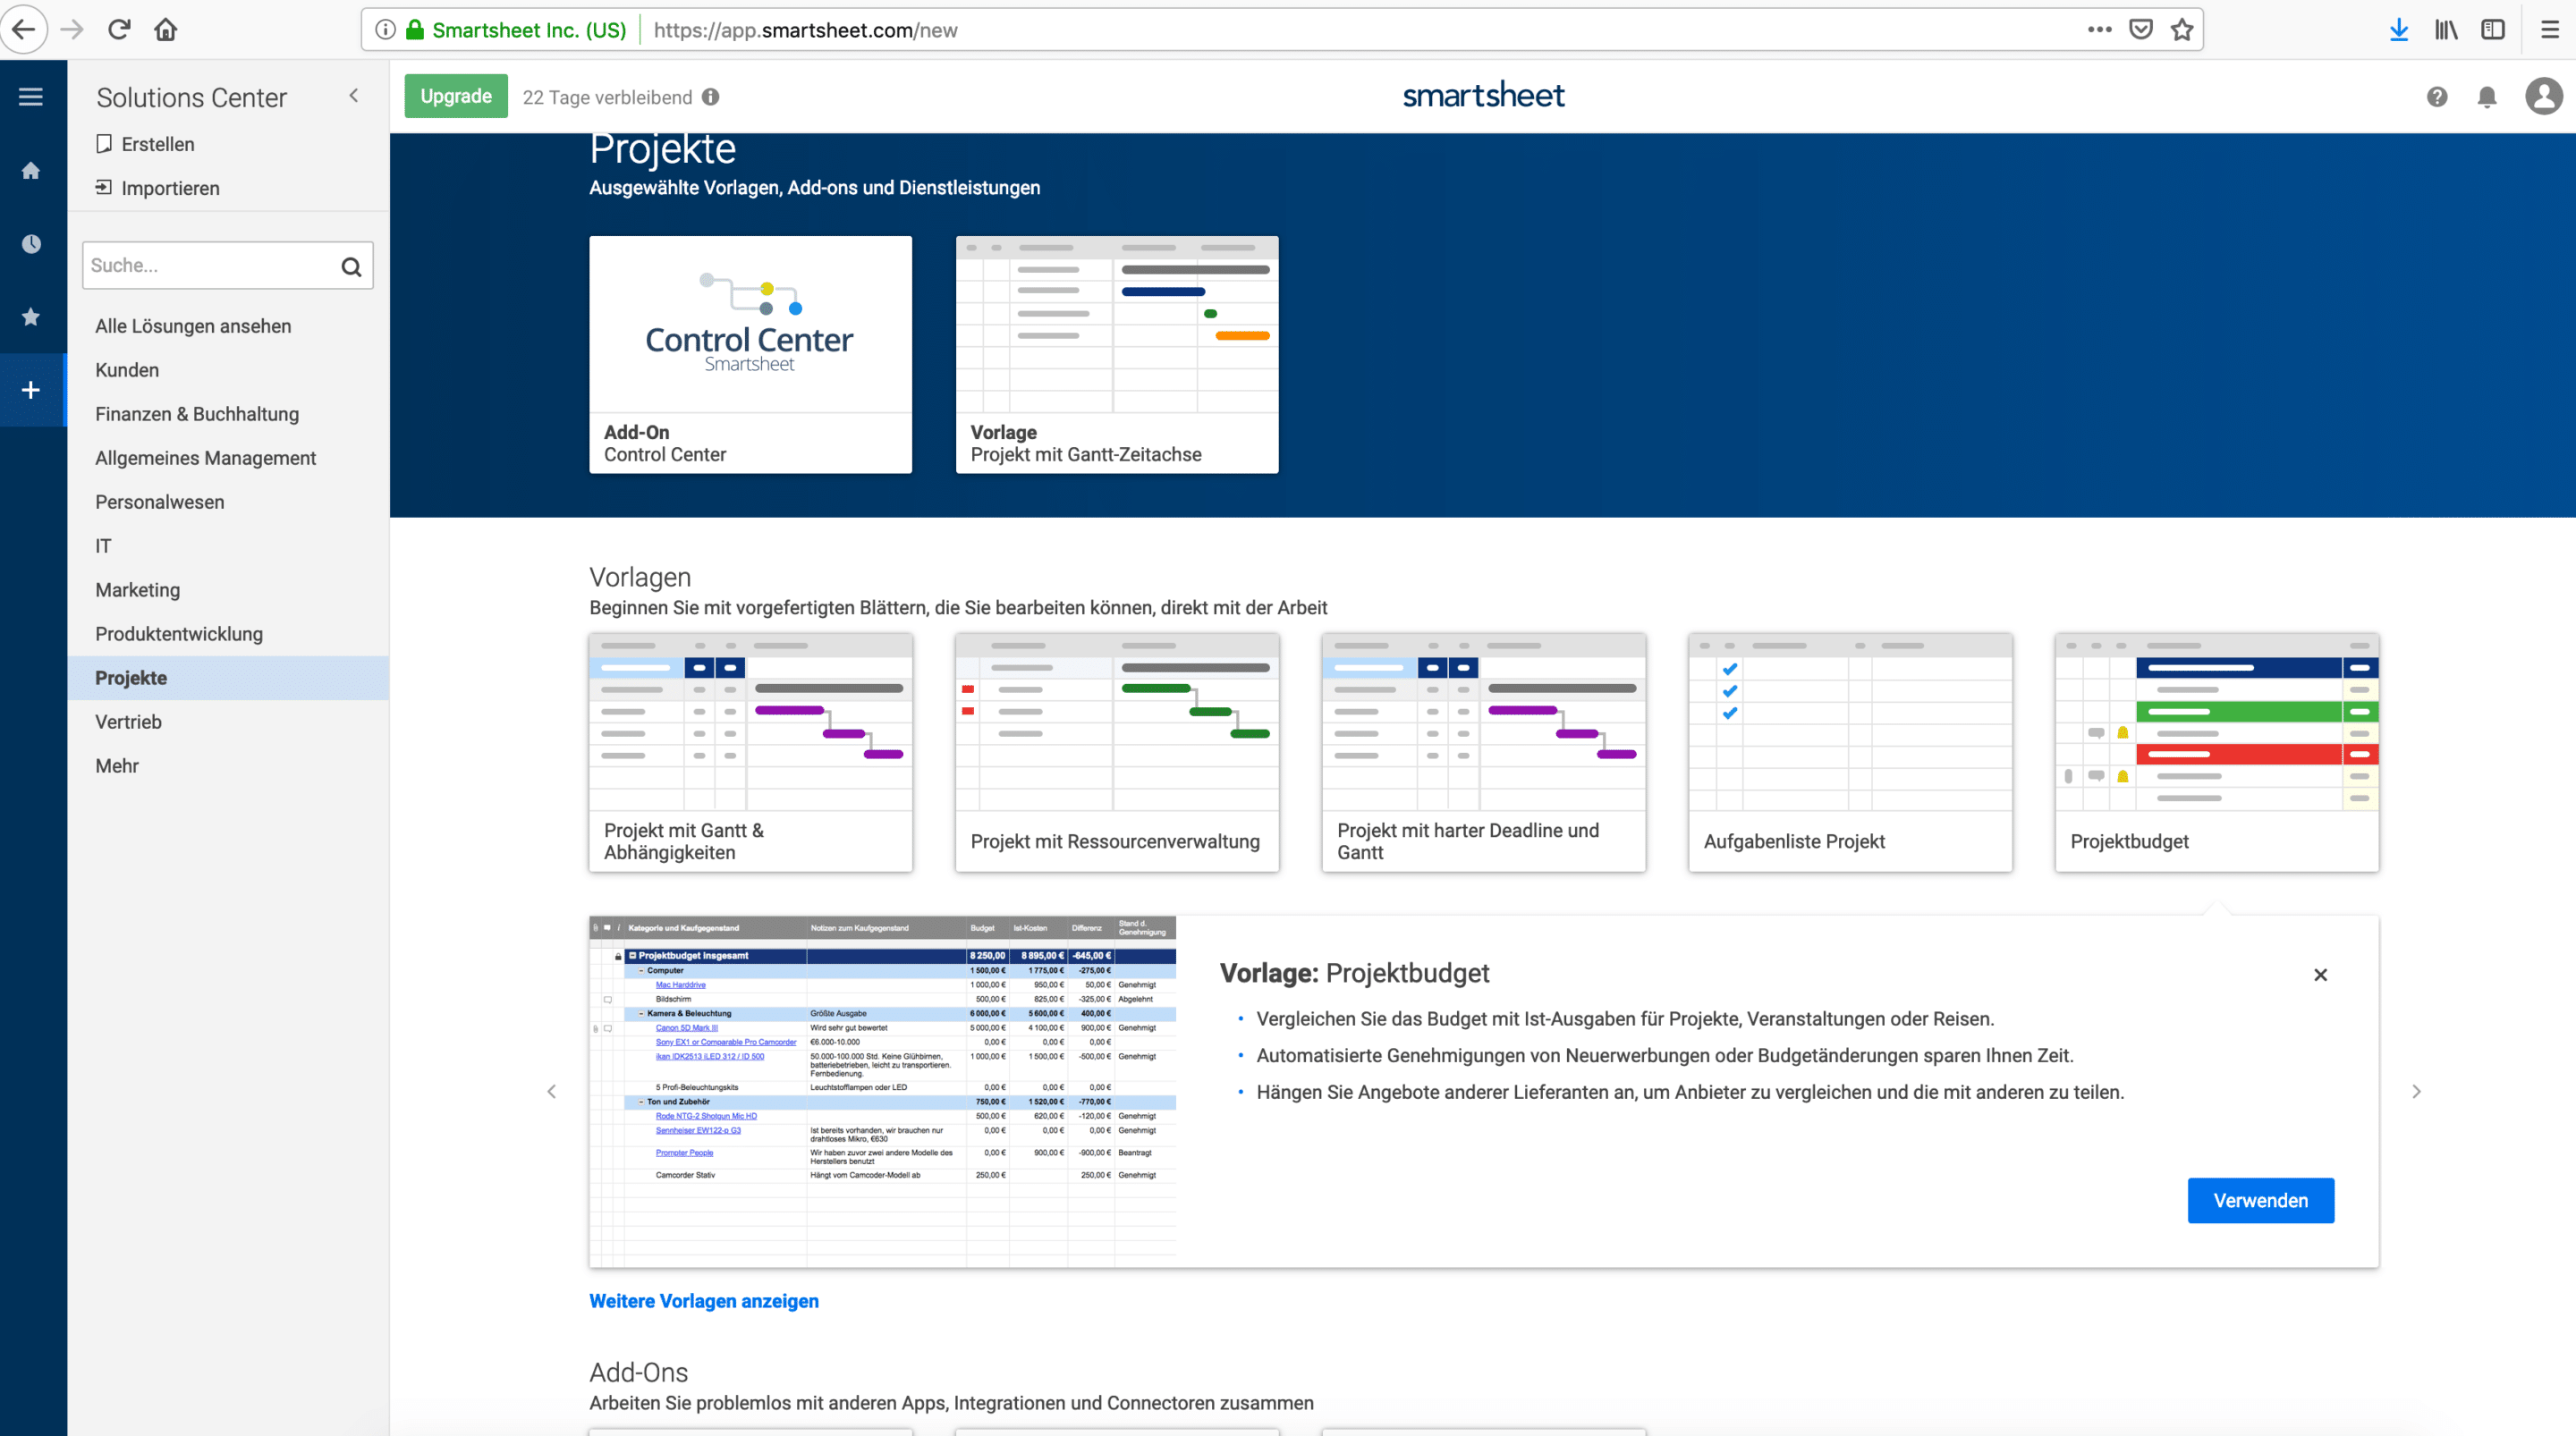Viewport: 2576px width, 1436px height.
Task: Open Projekt mit Gantt & Abhängigkeiten template
Action: point(750,752)
